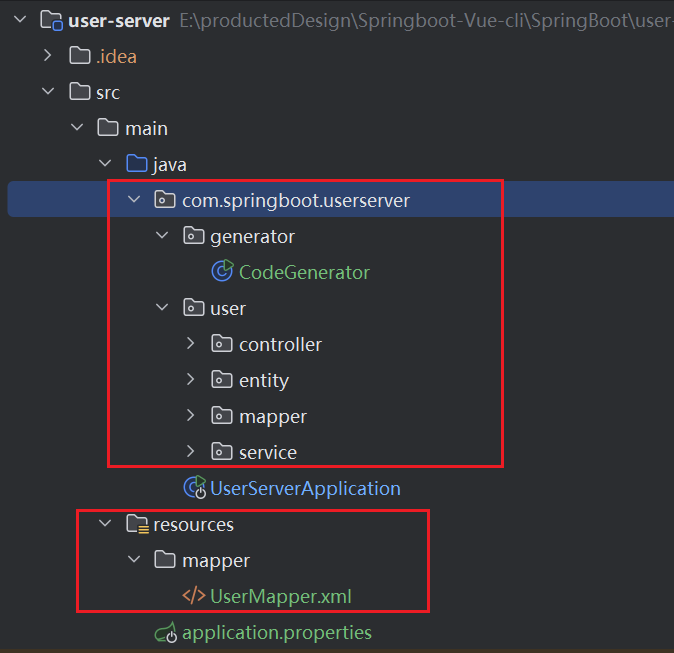
Task: Click the application.properties leaf icon
Action: point(165,632)
